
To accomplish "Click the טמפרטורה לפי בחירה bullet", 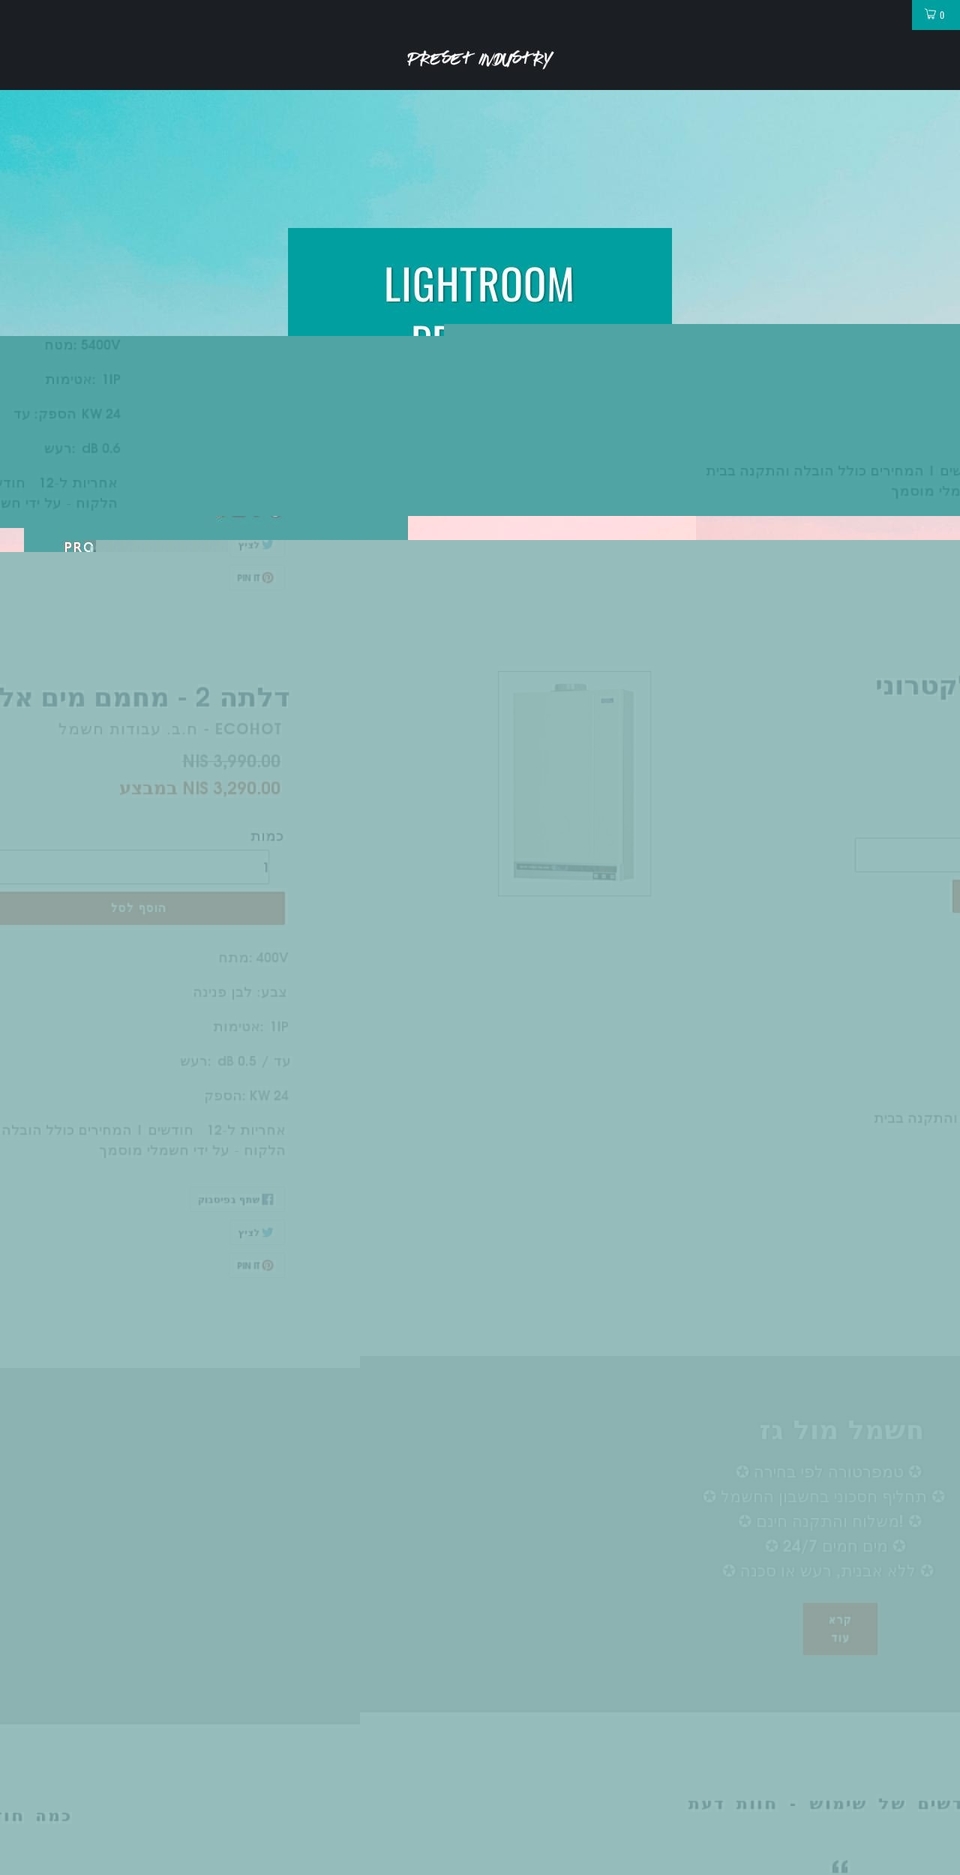I will (x=829, y=1472).
